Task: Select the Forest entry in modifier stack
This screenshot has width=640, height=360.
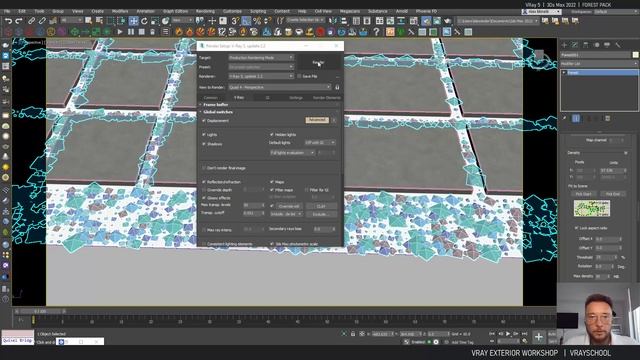Action: [600, 73]
